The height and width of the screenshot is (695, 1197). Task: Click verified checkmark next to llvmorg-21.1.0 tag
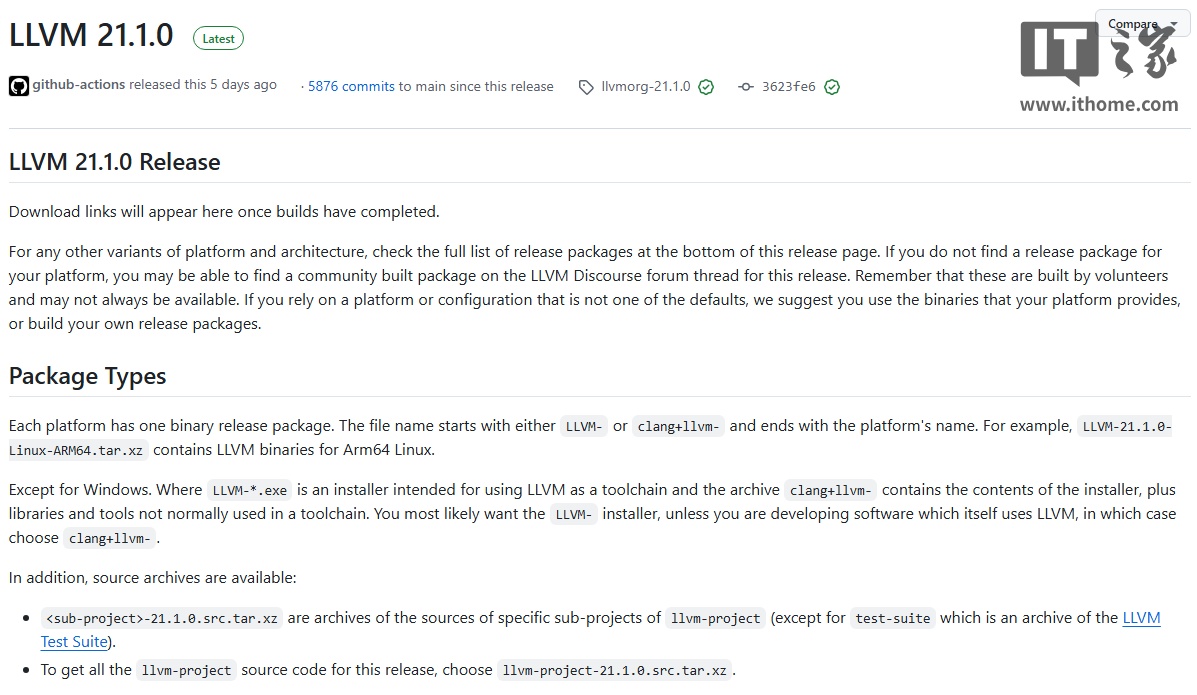[706, 87]
